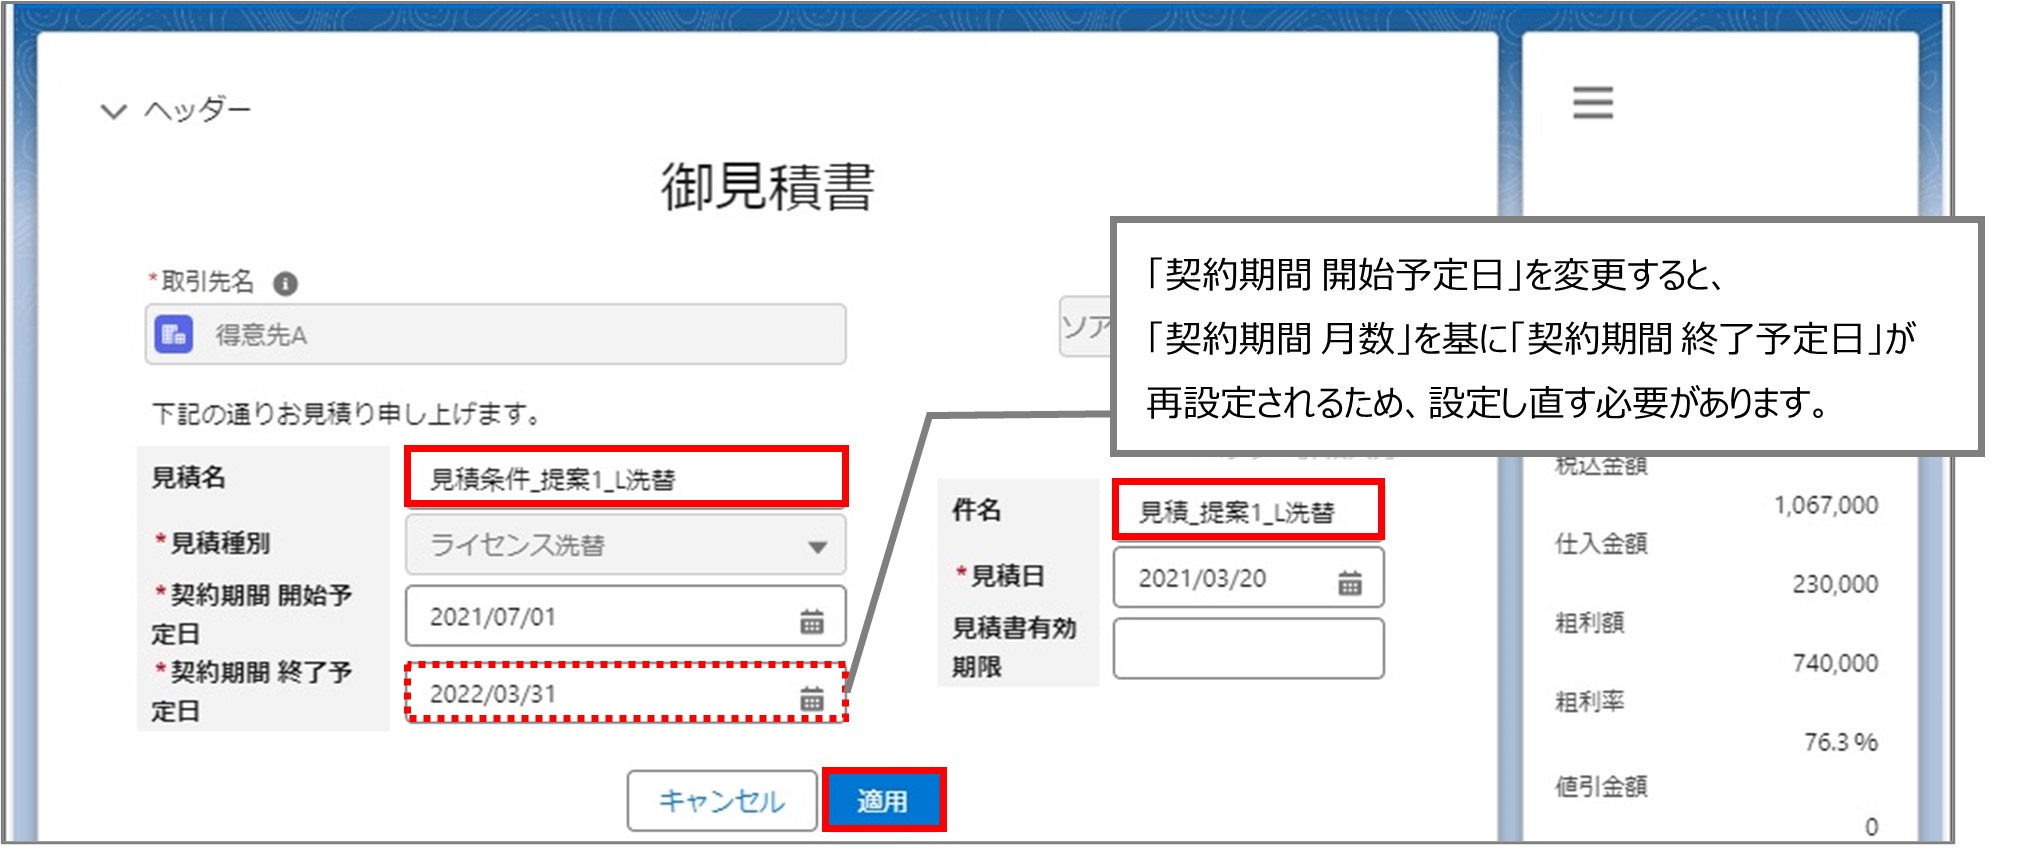This screenshot has width=2027, height=850.
Task: Select the 御見積書 title text
Action: pos(767,187)
